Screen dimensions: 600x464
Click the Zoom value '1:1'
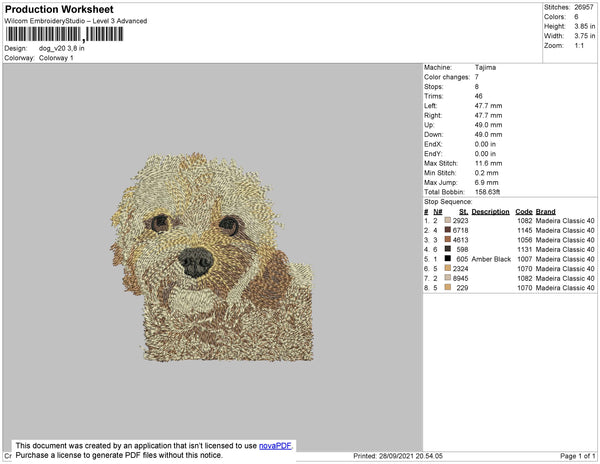click(x=579, y=46)
